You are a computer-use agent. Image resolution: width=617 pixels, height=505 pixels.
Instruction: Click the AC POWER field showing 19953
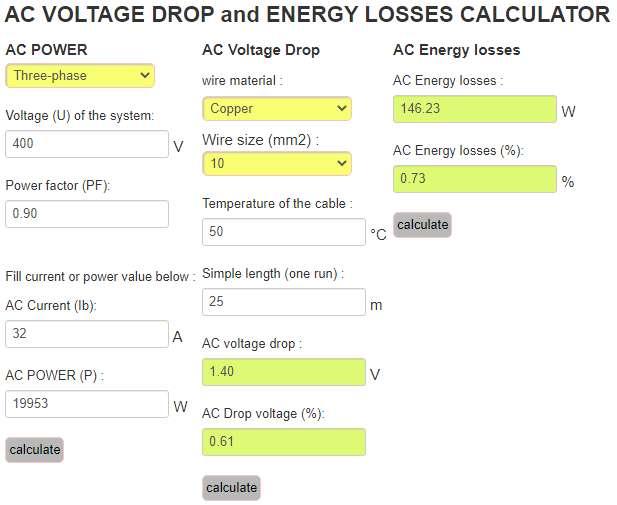point(87,404)
